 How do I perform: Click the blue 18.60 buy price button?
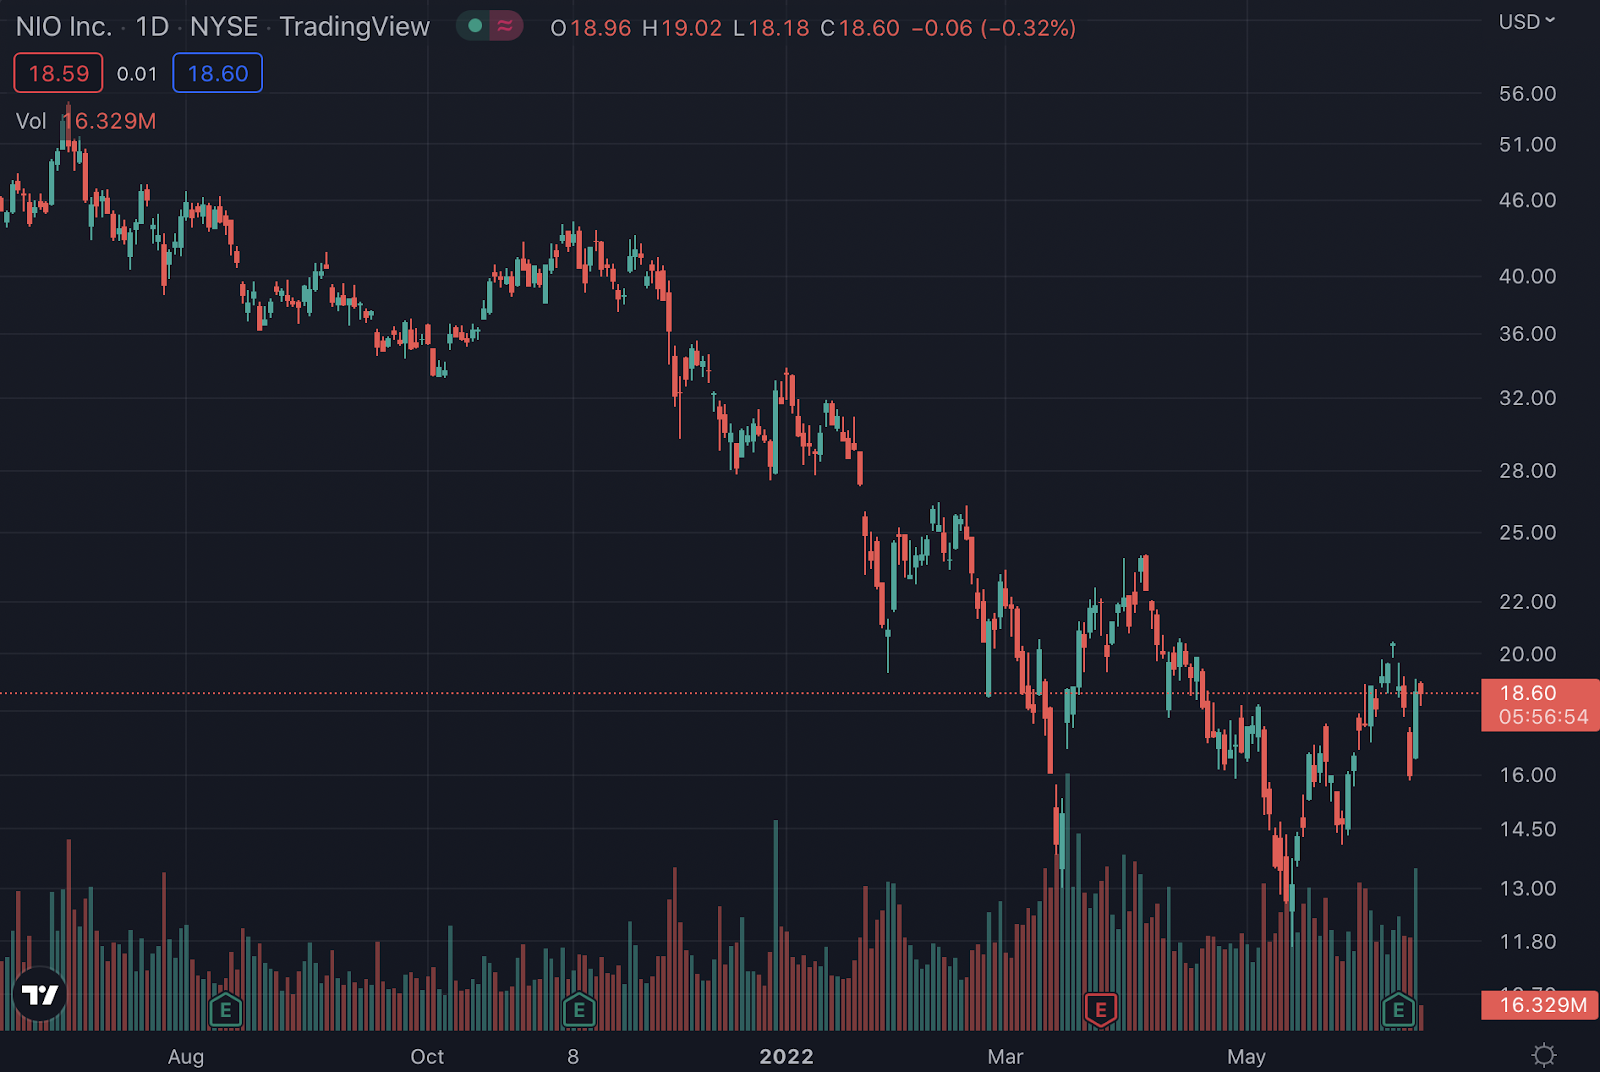tap(217, 73)
